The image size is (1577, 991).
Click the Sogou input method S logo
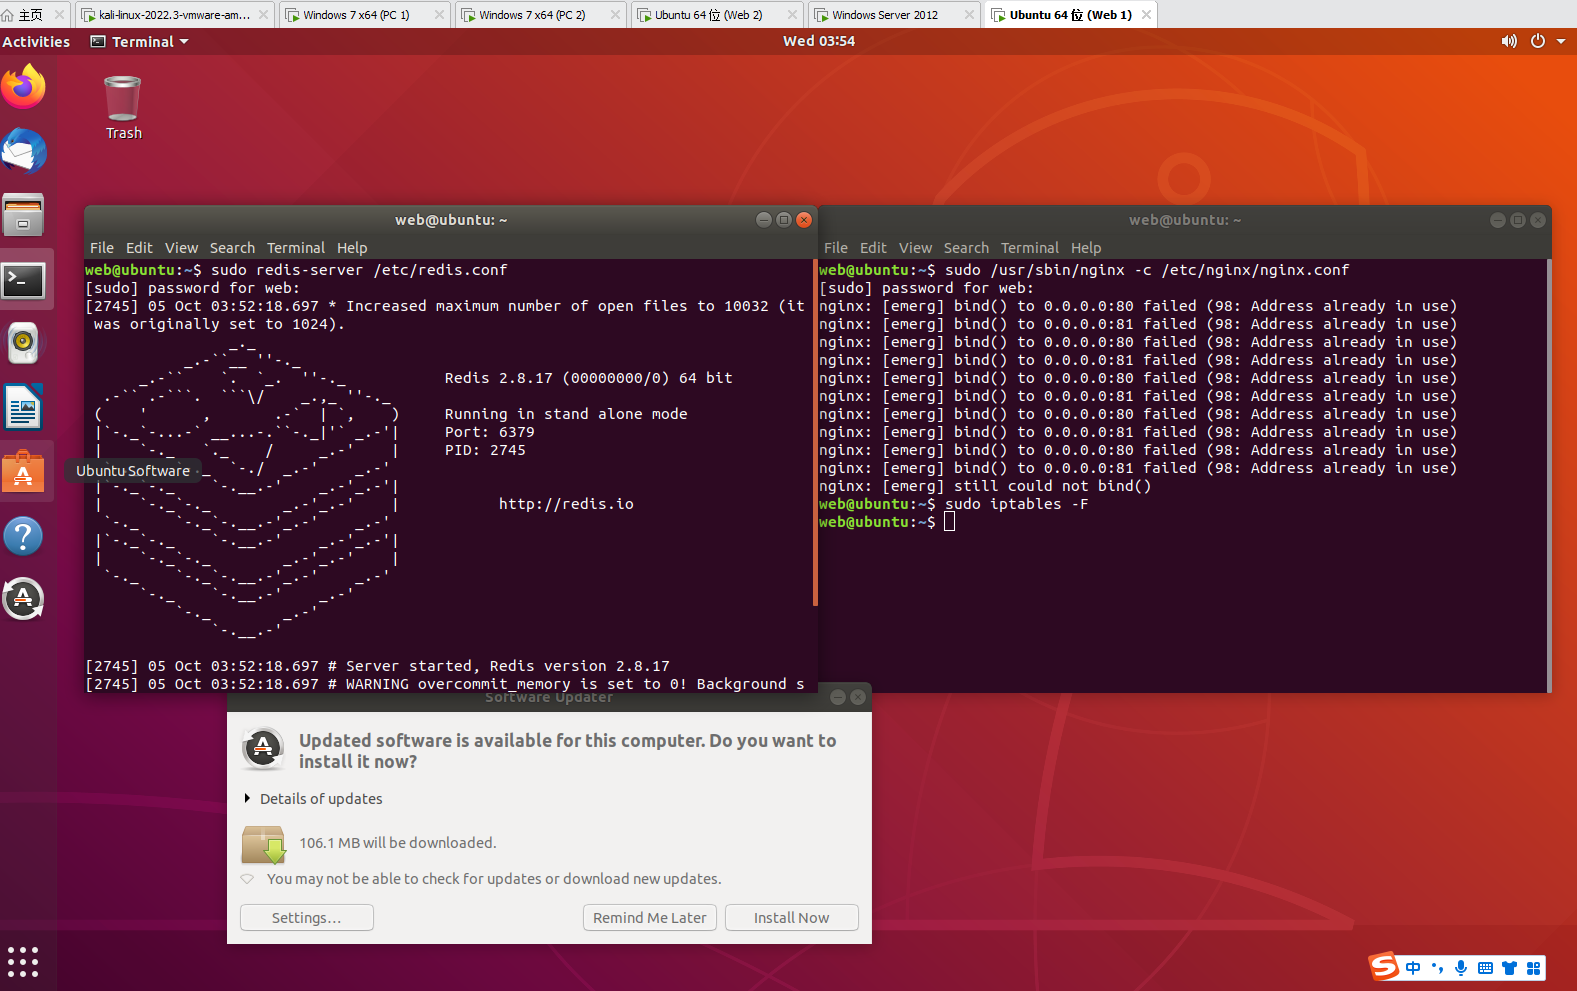(x=1384, y=966)
